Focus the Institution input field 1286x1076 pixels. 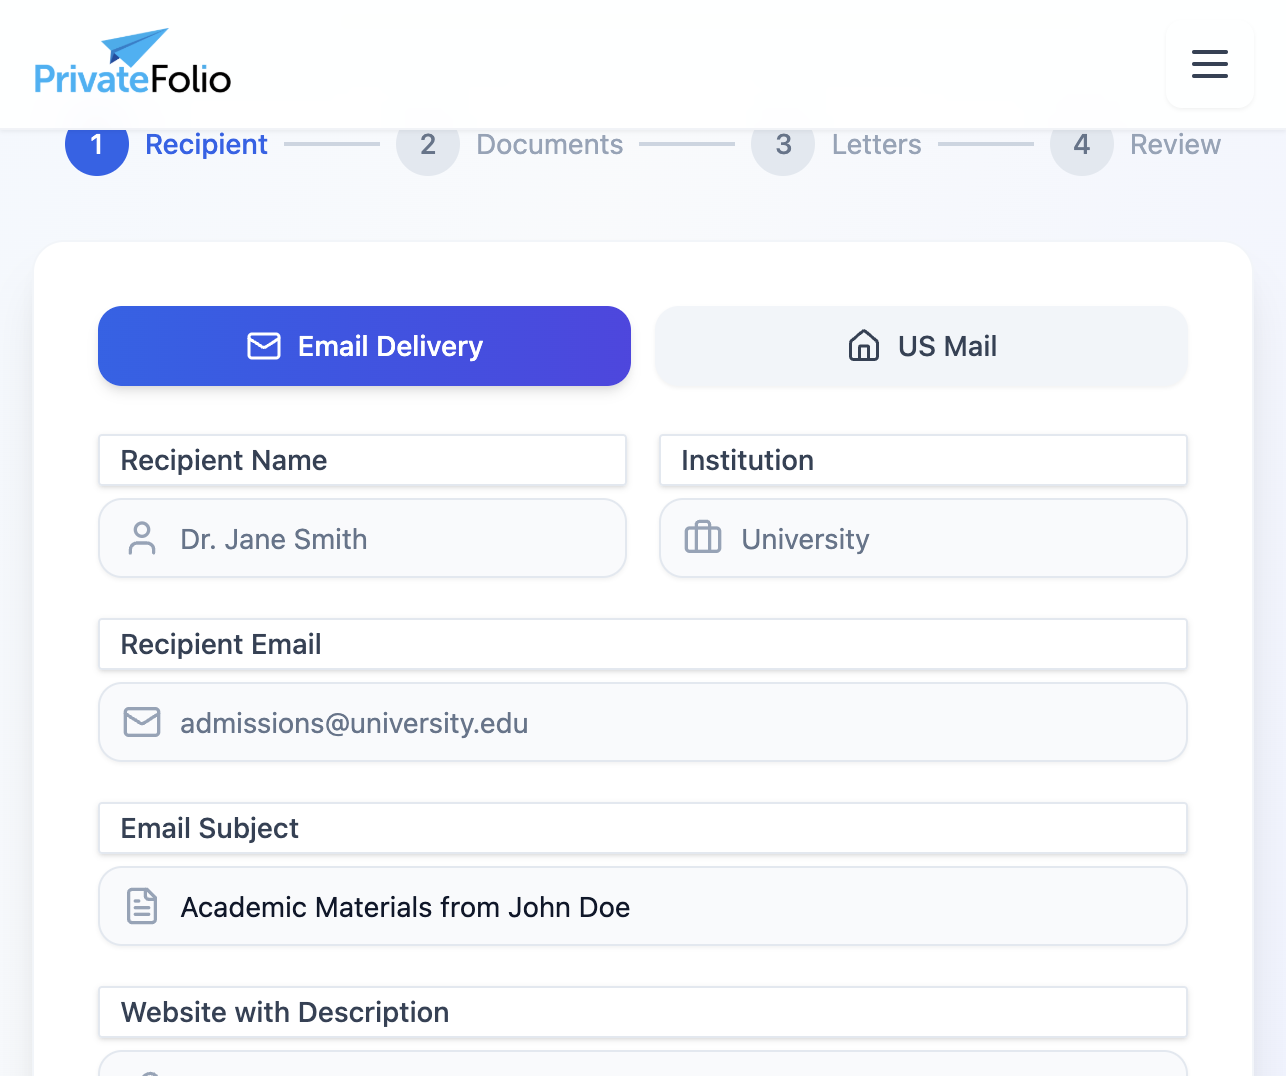coord(922,538)
